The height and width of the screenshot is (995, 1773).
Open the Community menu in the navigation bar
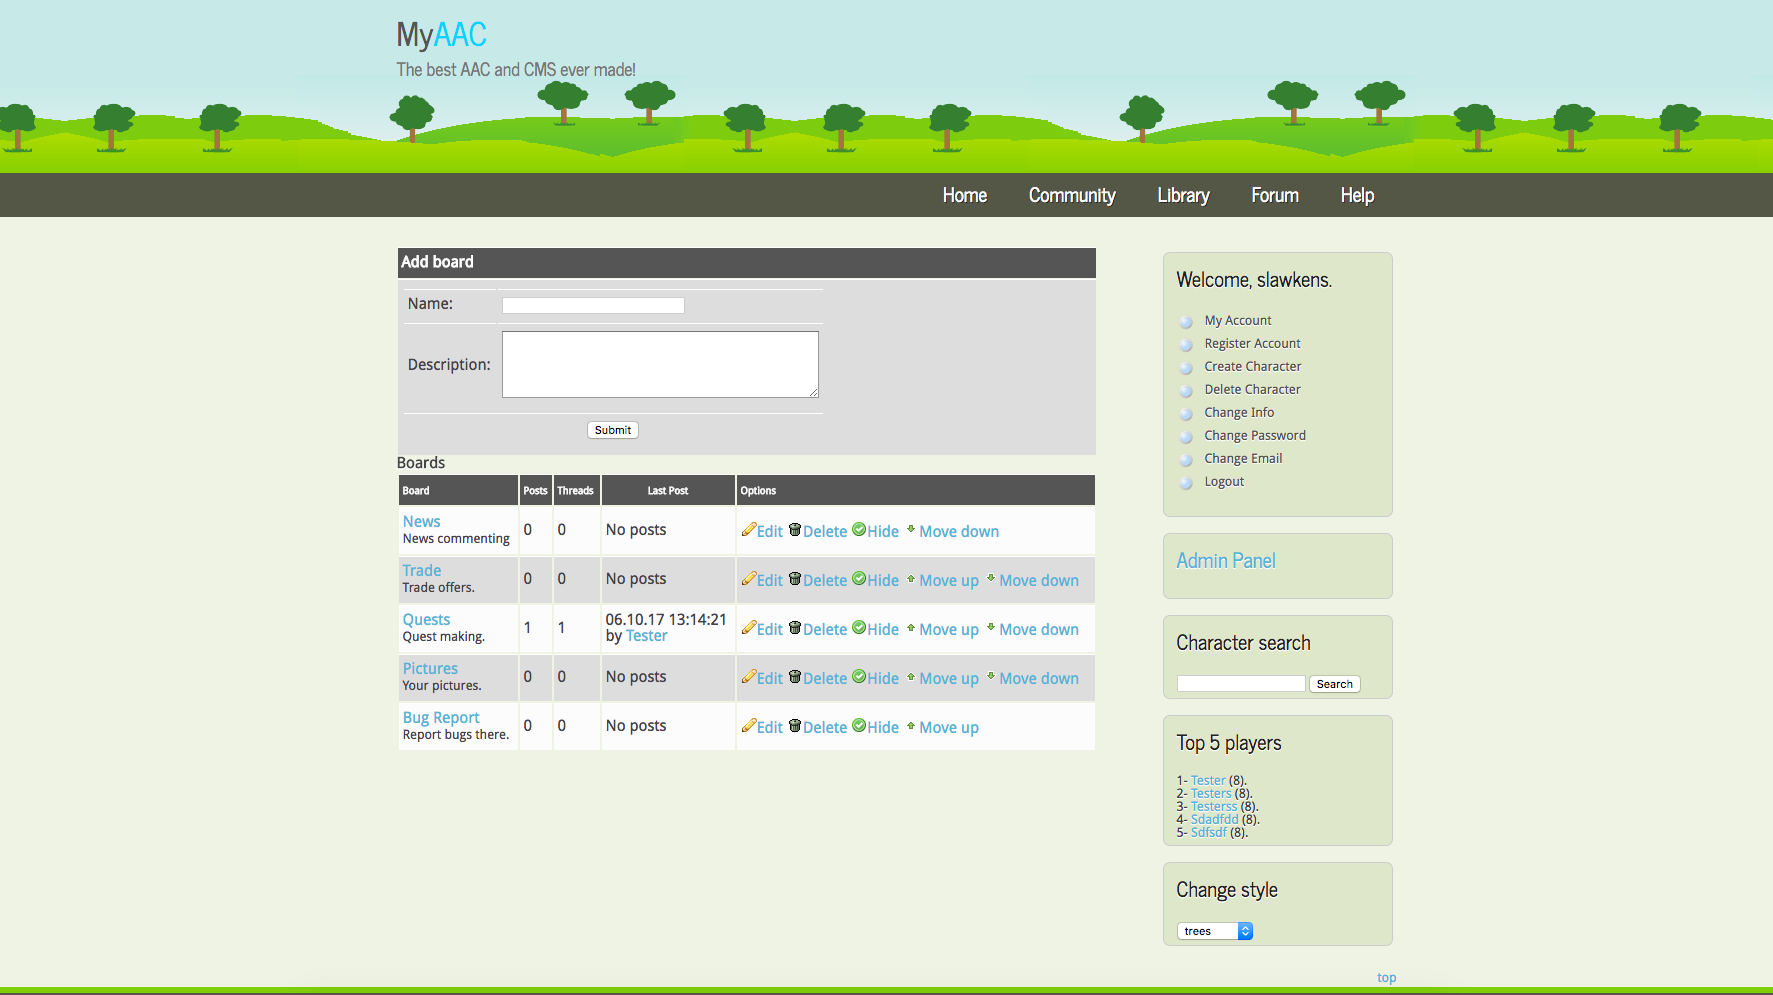pyautogui.click(x=1071, y=195)
